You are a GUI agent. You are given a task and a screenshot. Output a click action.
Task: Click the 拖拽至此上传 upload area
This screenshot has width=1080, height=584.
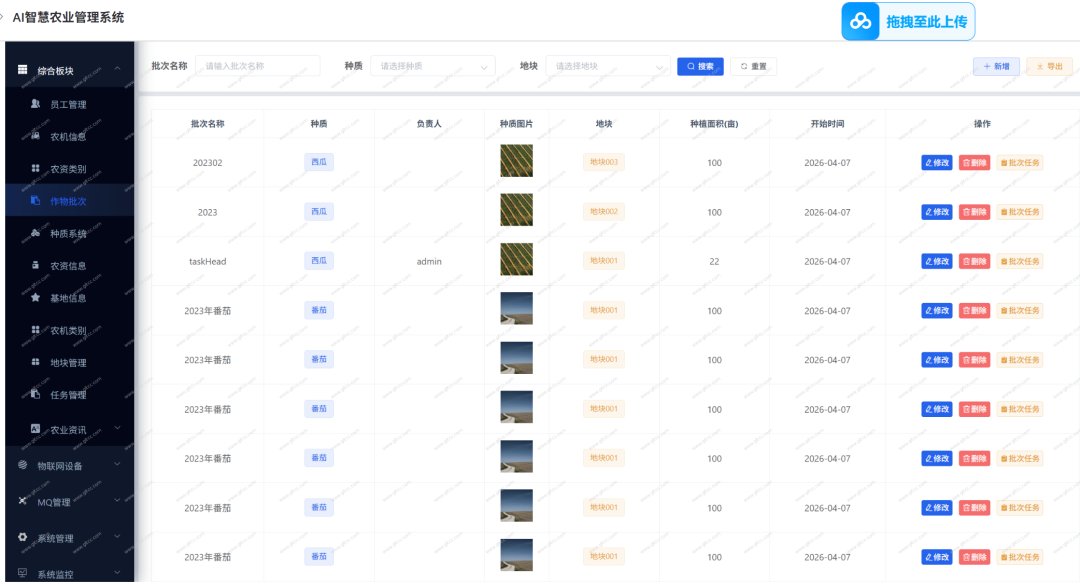908,21
